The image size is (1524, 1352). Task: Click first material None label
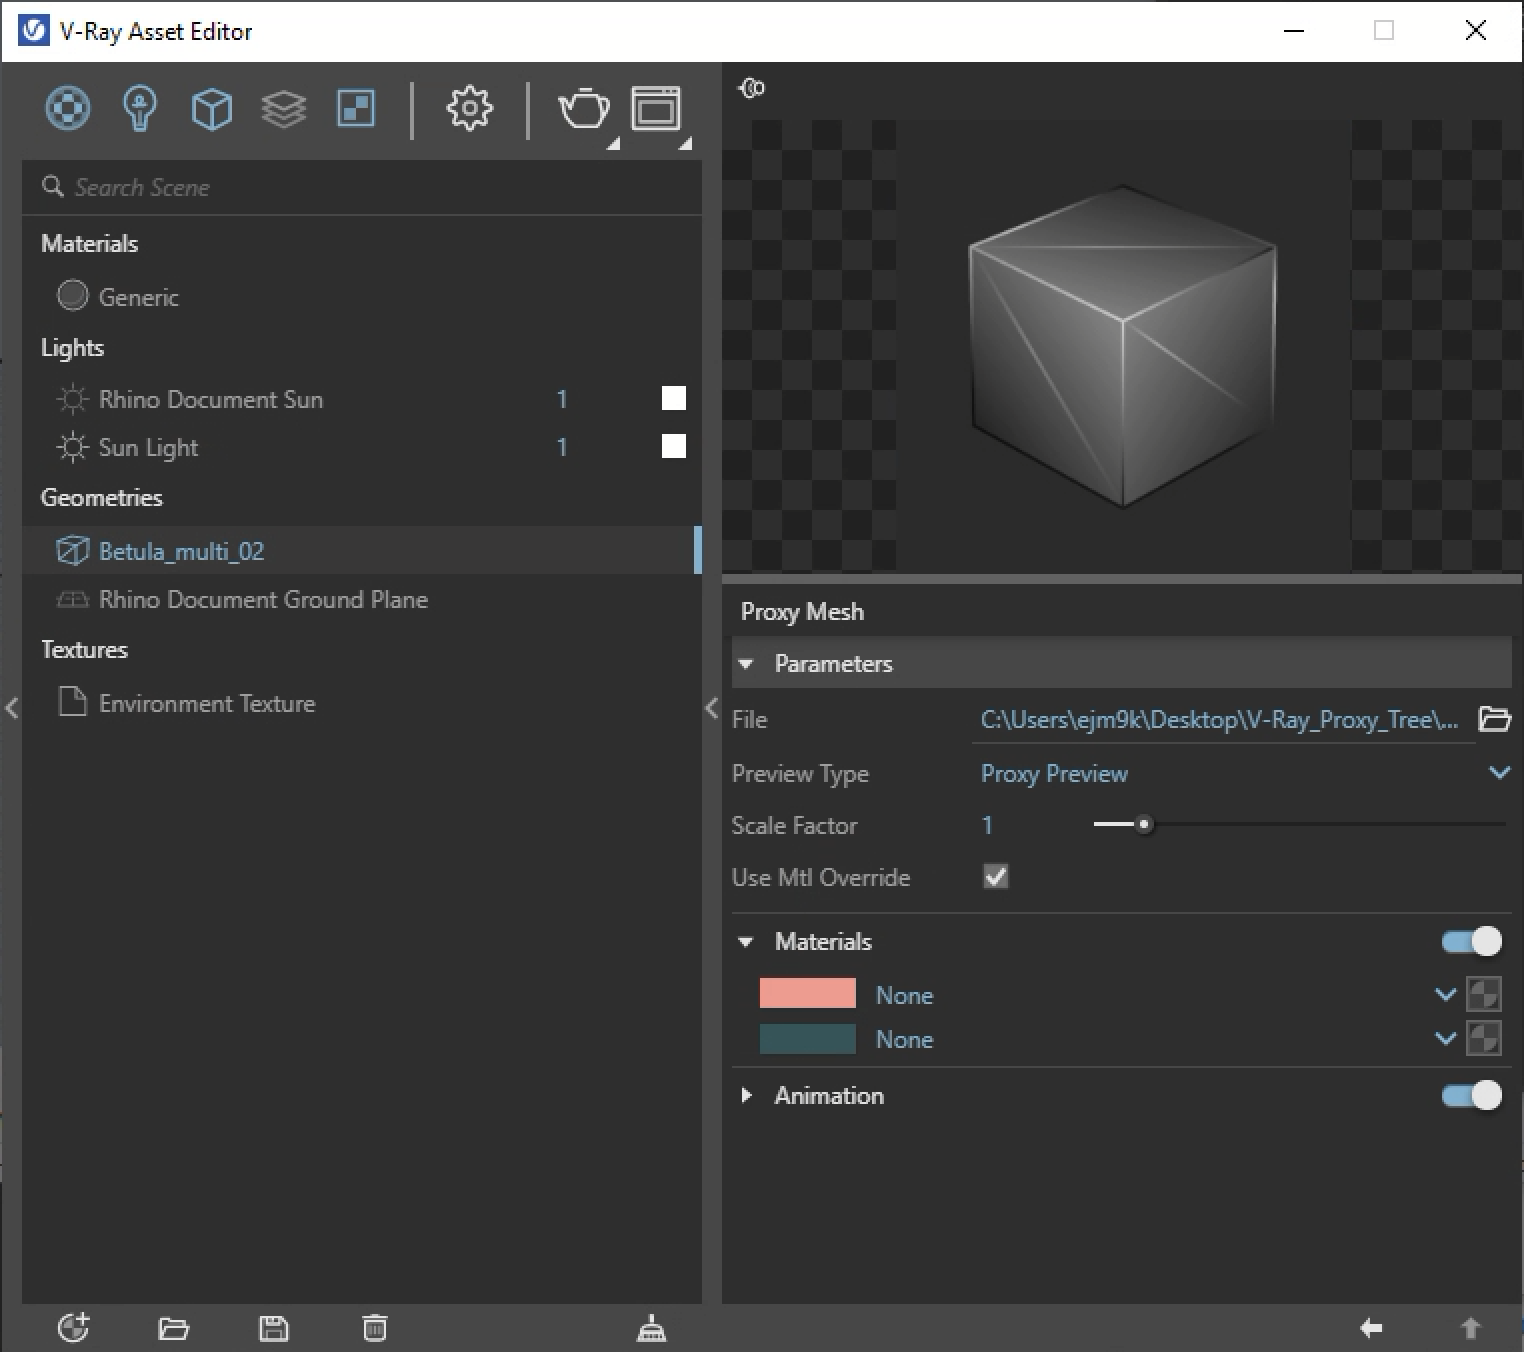tap(904, 995)
